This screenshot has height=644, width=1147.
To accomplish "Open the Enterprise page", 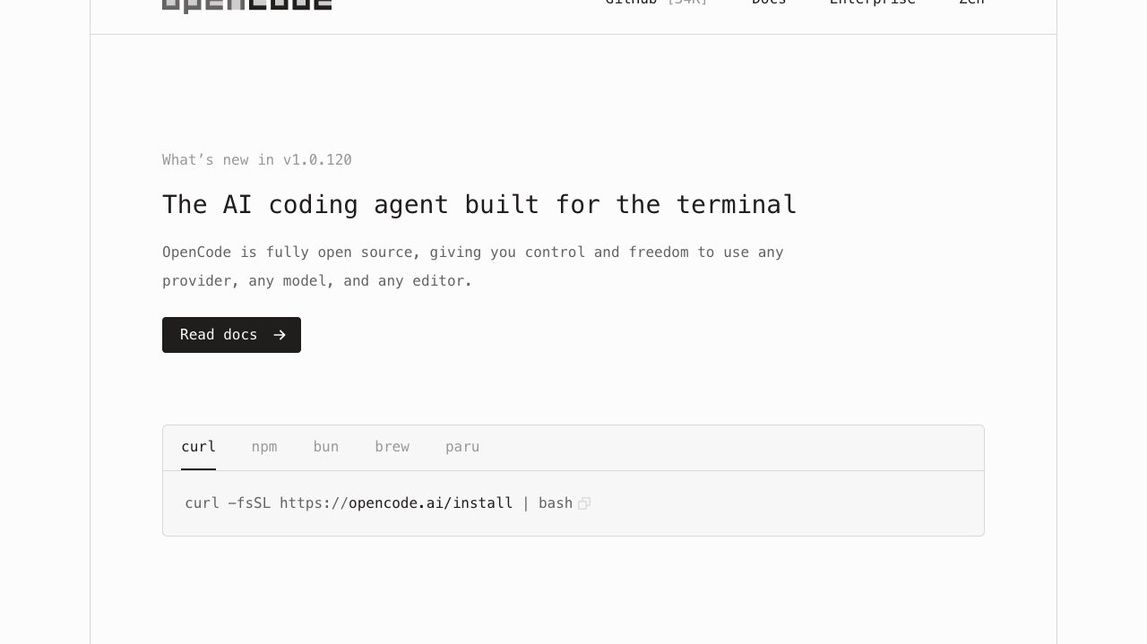I will pos(872,2).
